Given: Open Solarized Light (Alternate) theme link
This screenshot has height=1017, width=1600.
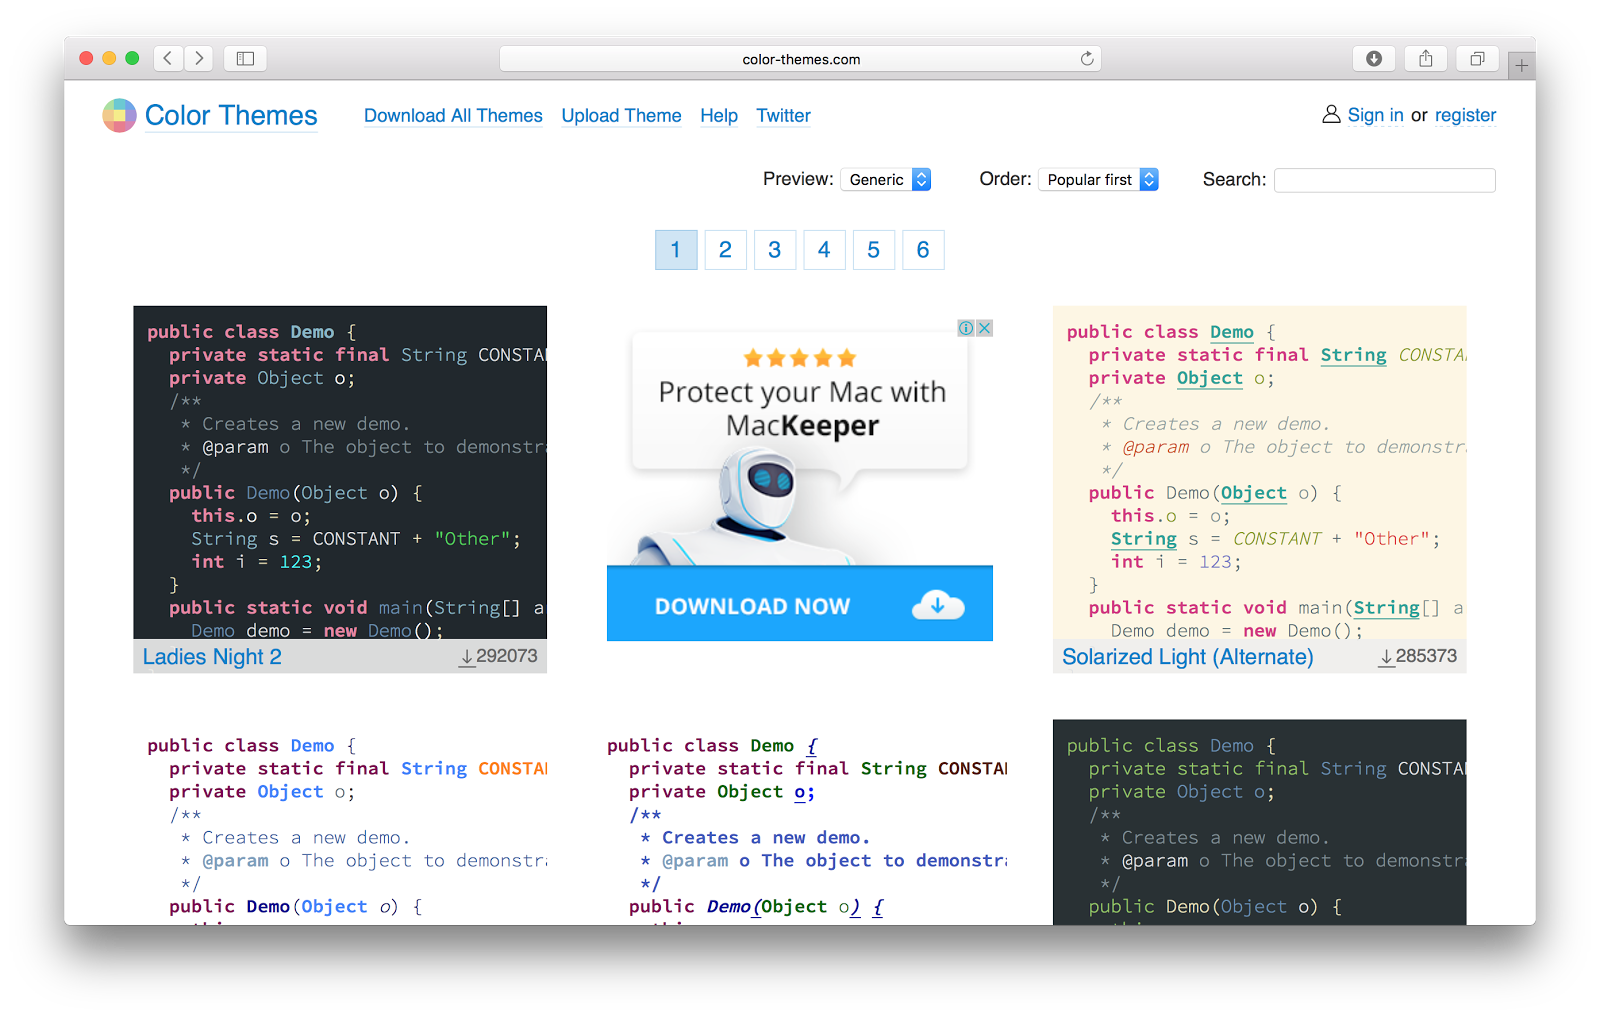Looking at the screenshot, I should click(x=1187, y=657).
